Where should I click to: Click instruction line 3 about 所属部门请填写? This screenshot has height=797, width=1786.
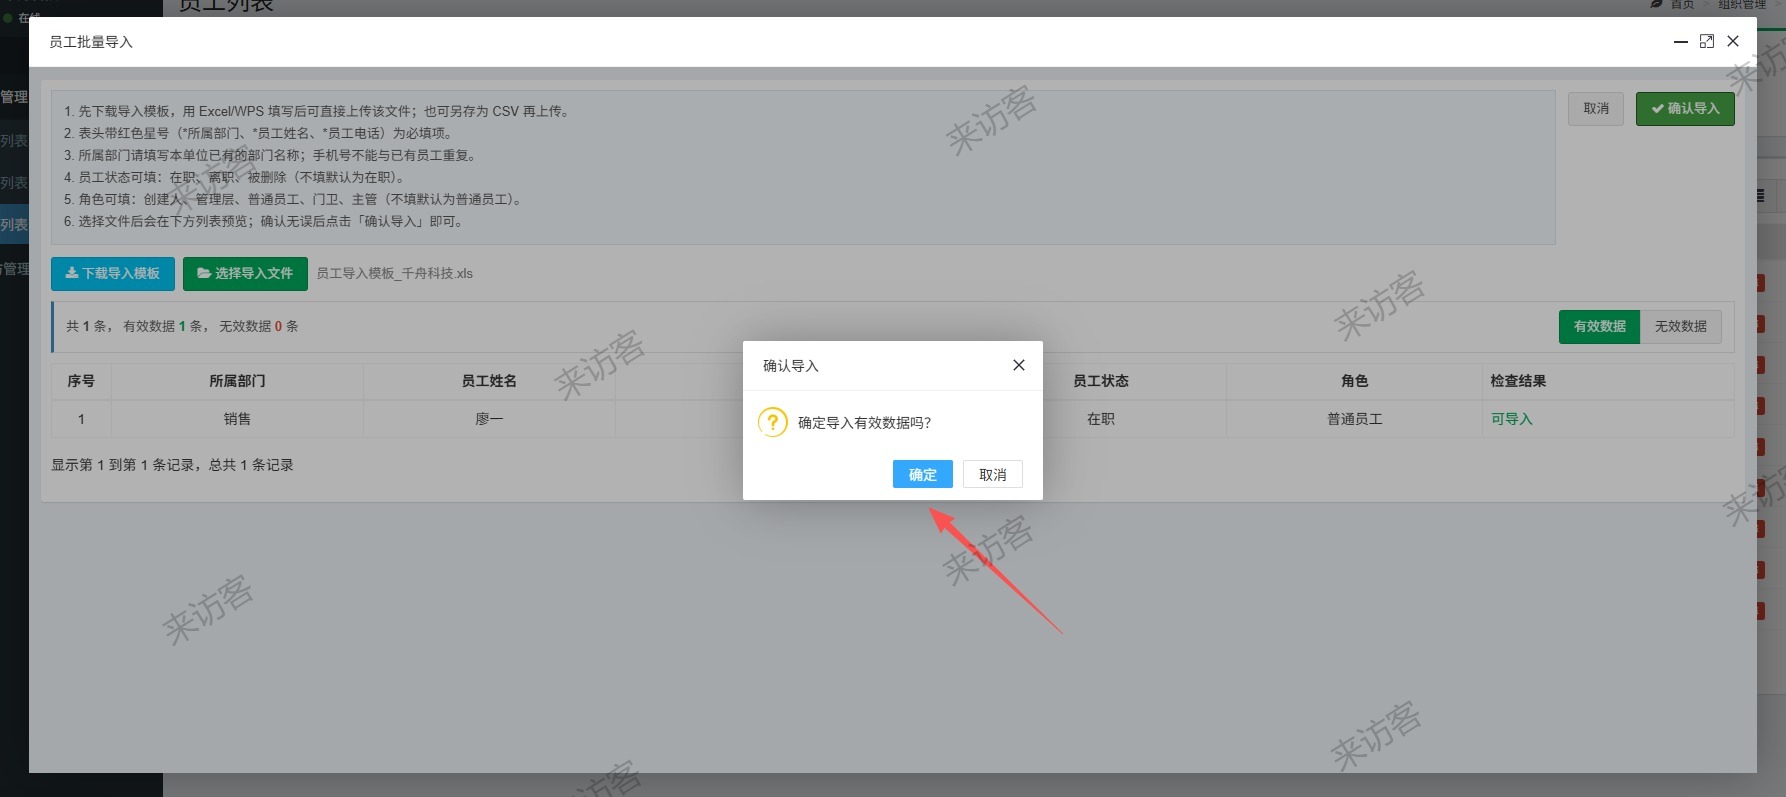[x=272, y=155]
